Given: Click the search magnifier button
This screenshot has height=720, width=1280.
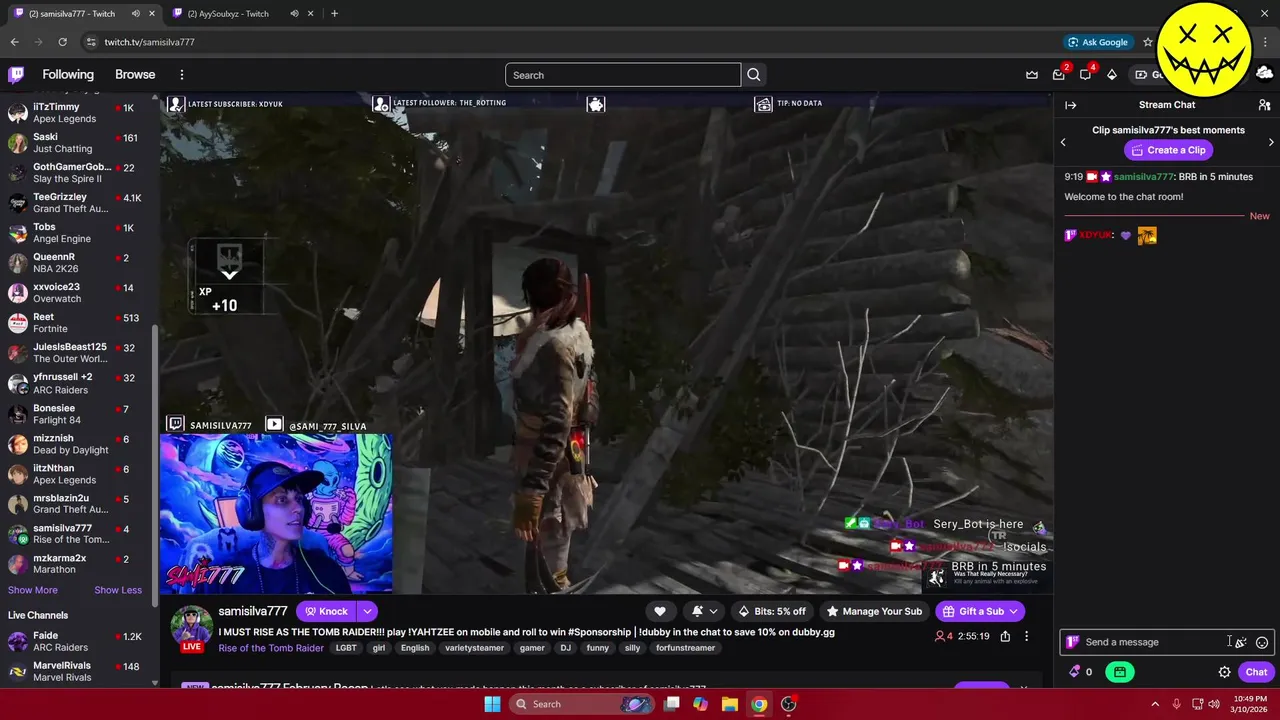Looking at the screenshot, I should point(754,75).
